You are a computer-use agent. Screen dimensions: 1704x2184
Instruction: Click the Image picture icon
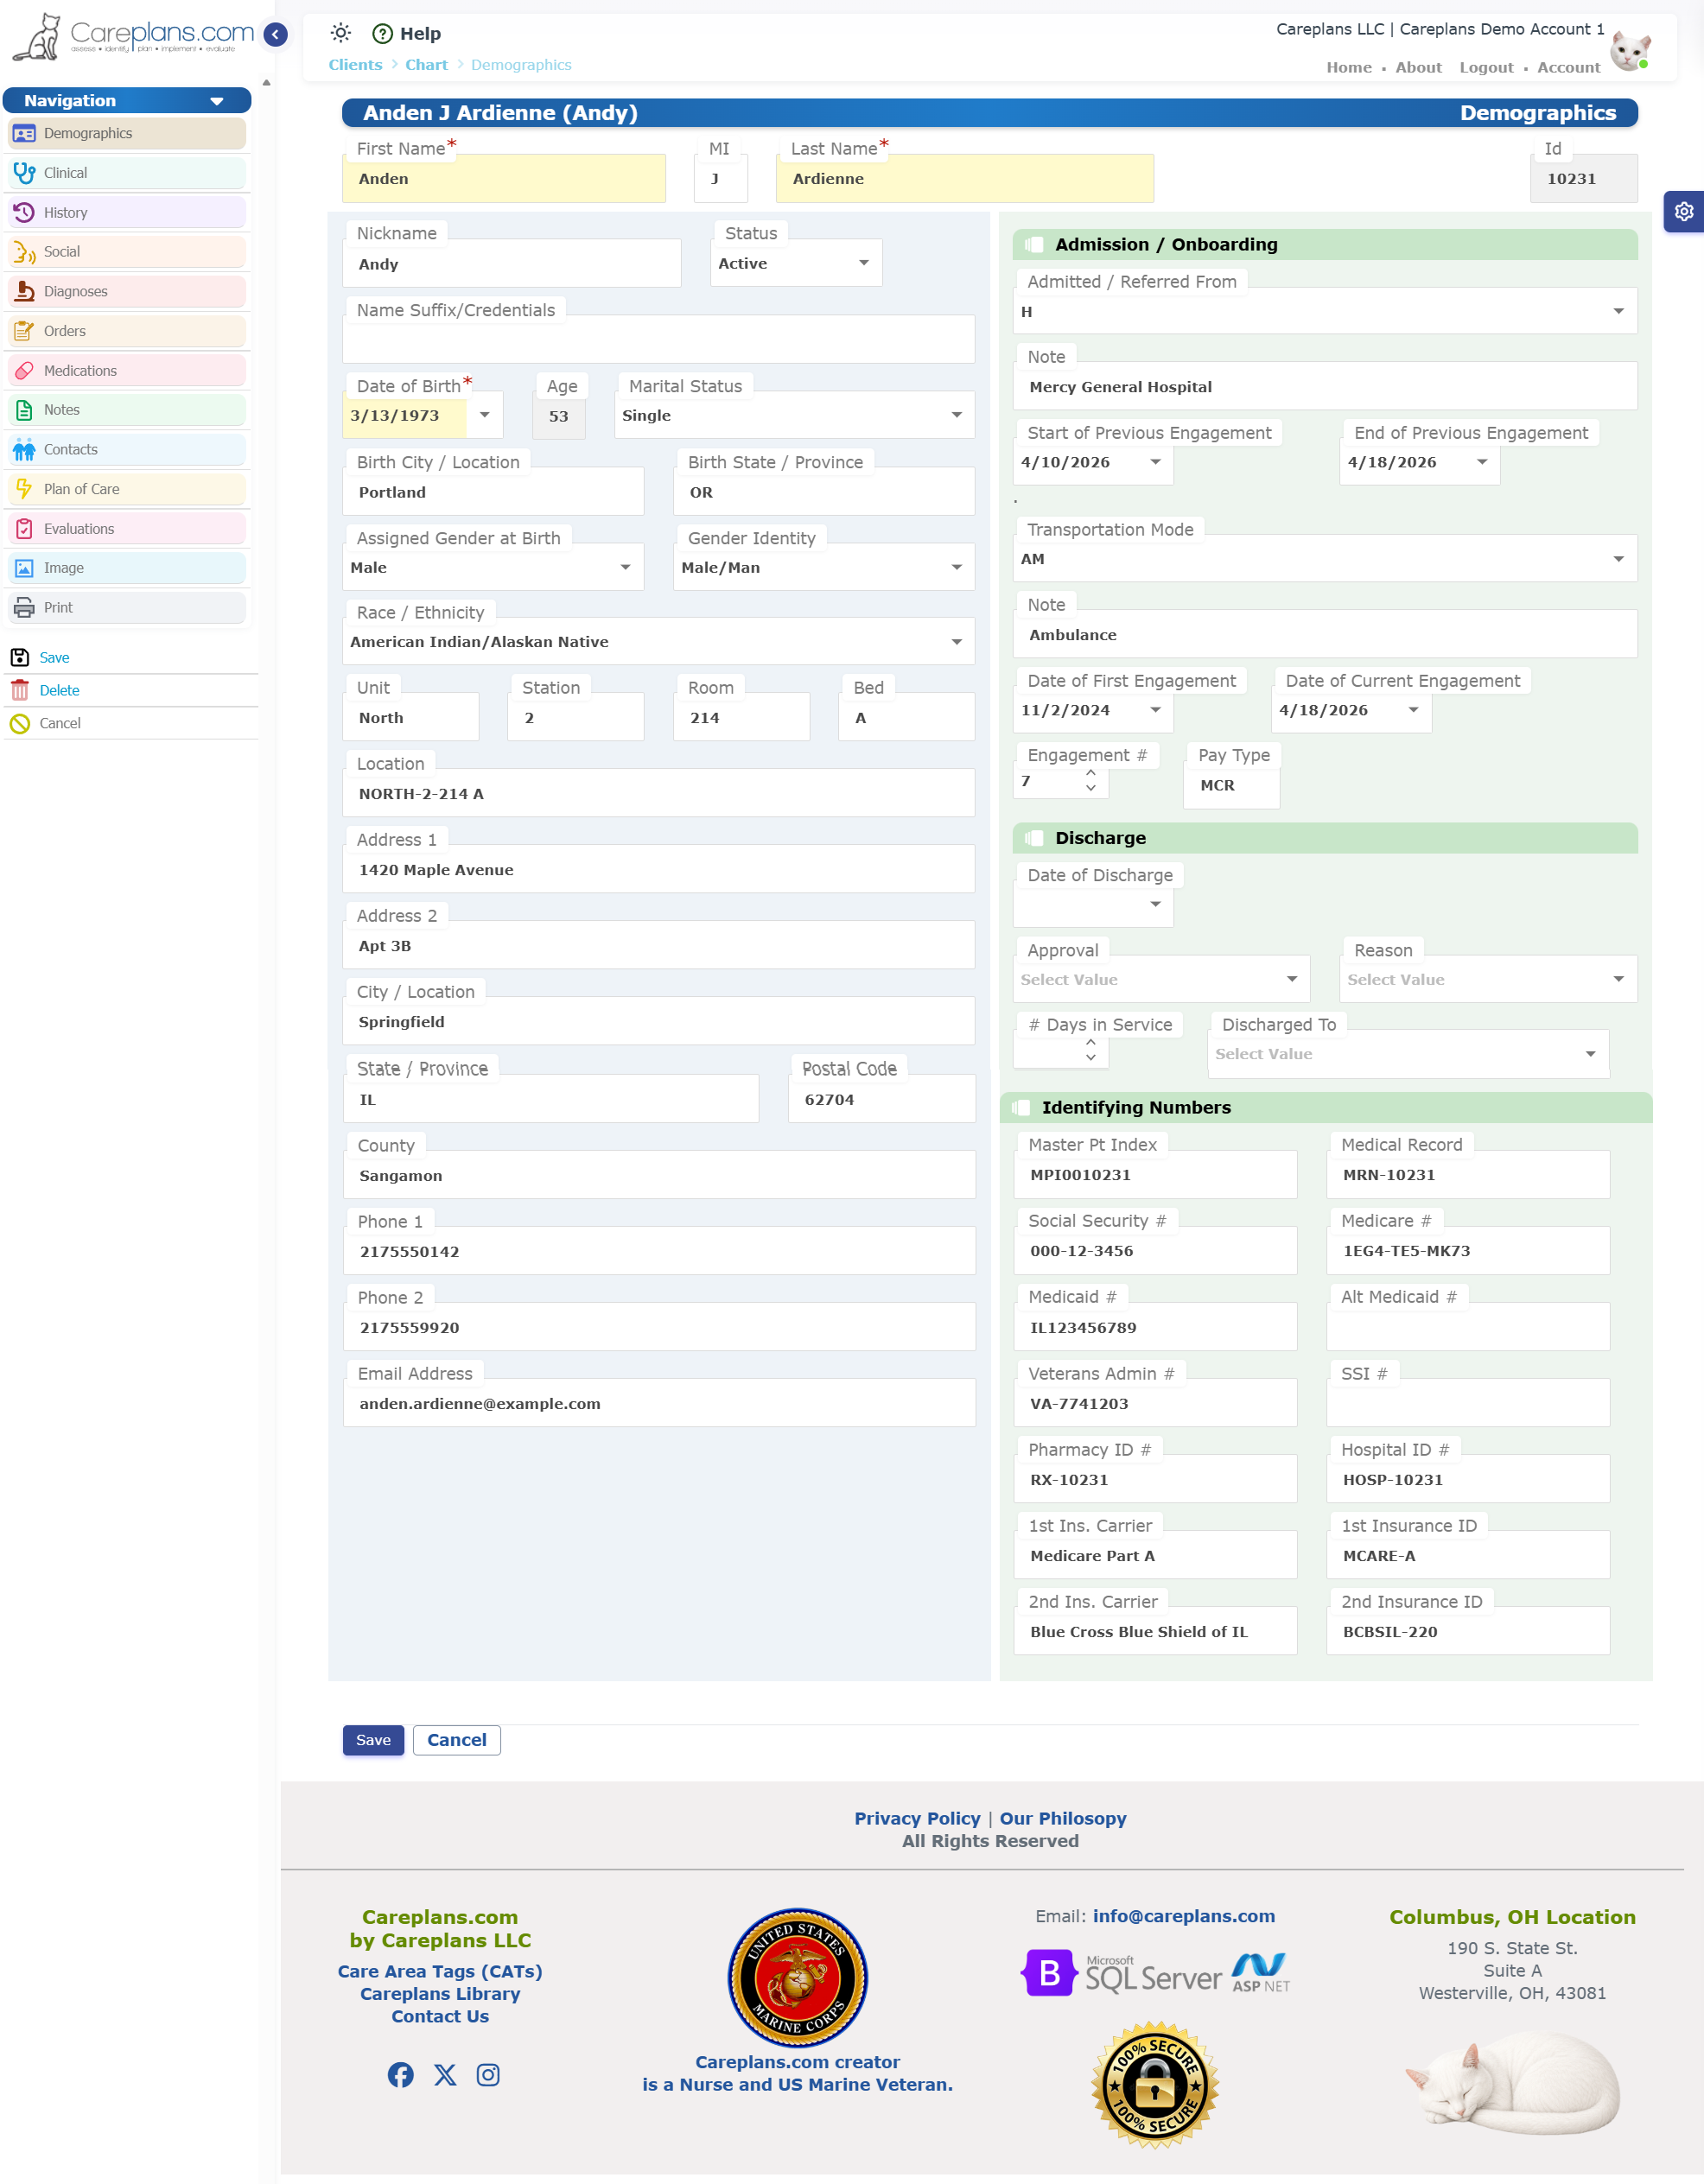click(x=25, y=568)
